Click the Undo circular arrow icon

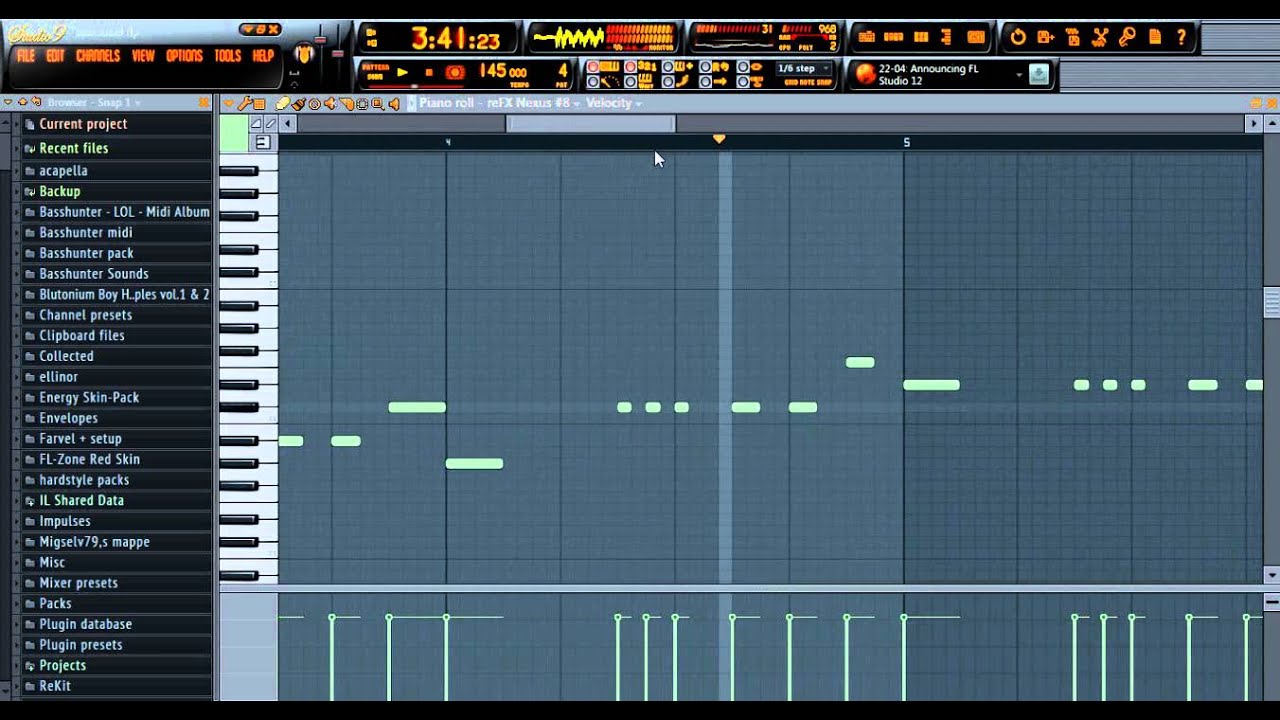[1018, 37]
